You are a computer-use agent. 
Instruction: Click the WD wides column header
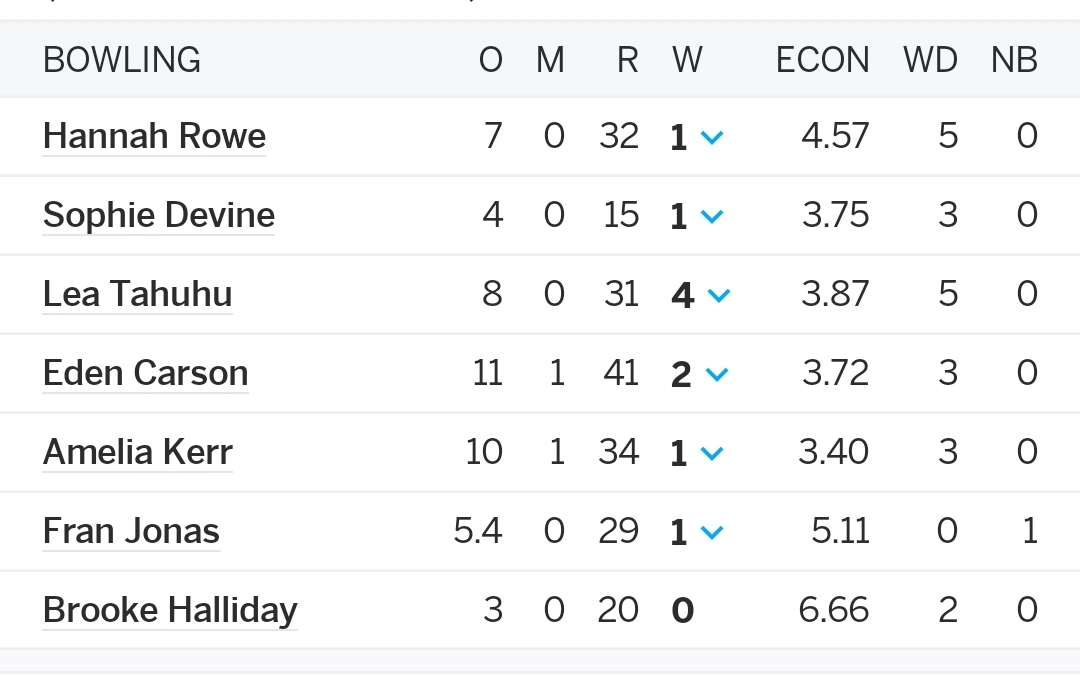click(931, 60)
